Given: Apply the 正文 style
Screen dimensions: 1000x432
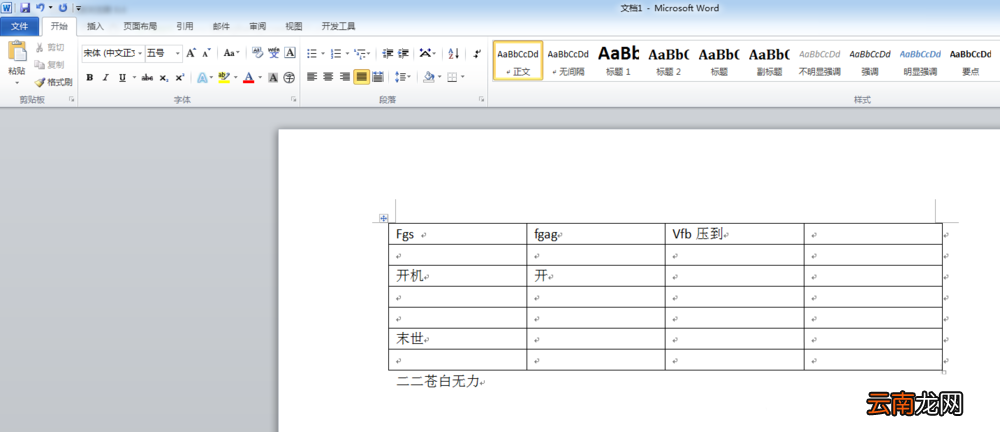Looking at the screenshot, I should [518, 61].
